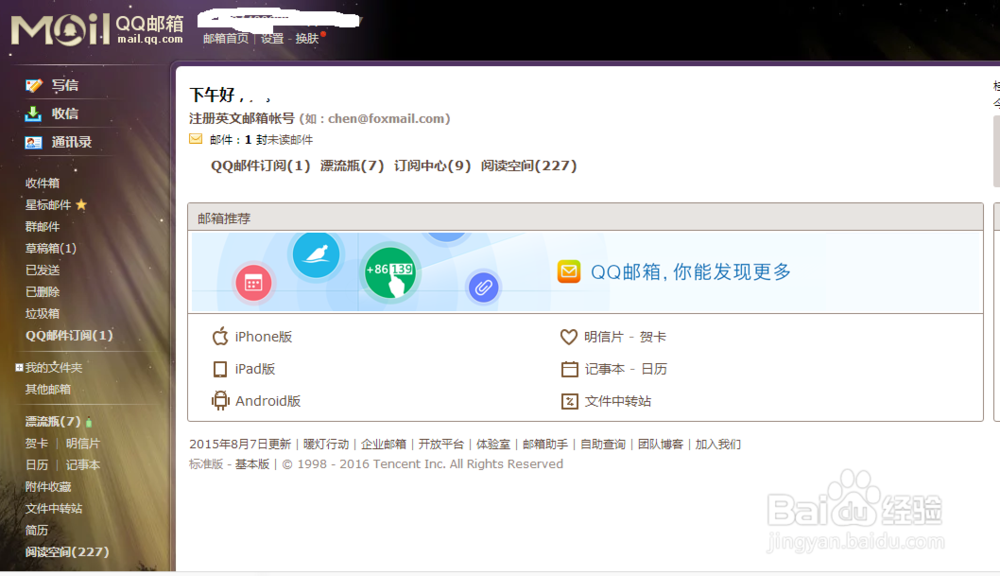Click the purple paperclip circle in banner
Screen dimensions: 1000x576
click(483, 288)
